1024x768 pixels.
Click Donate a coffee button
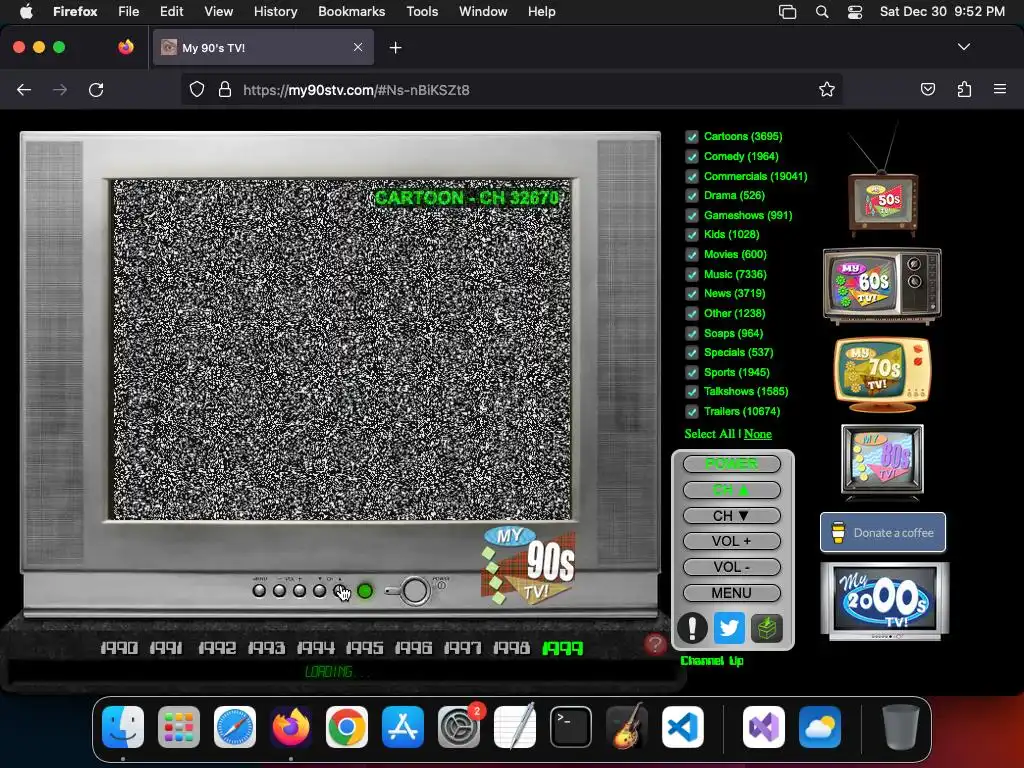coord(882,532)
